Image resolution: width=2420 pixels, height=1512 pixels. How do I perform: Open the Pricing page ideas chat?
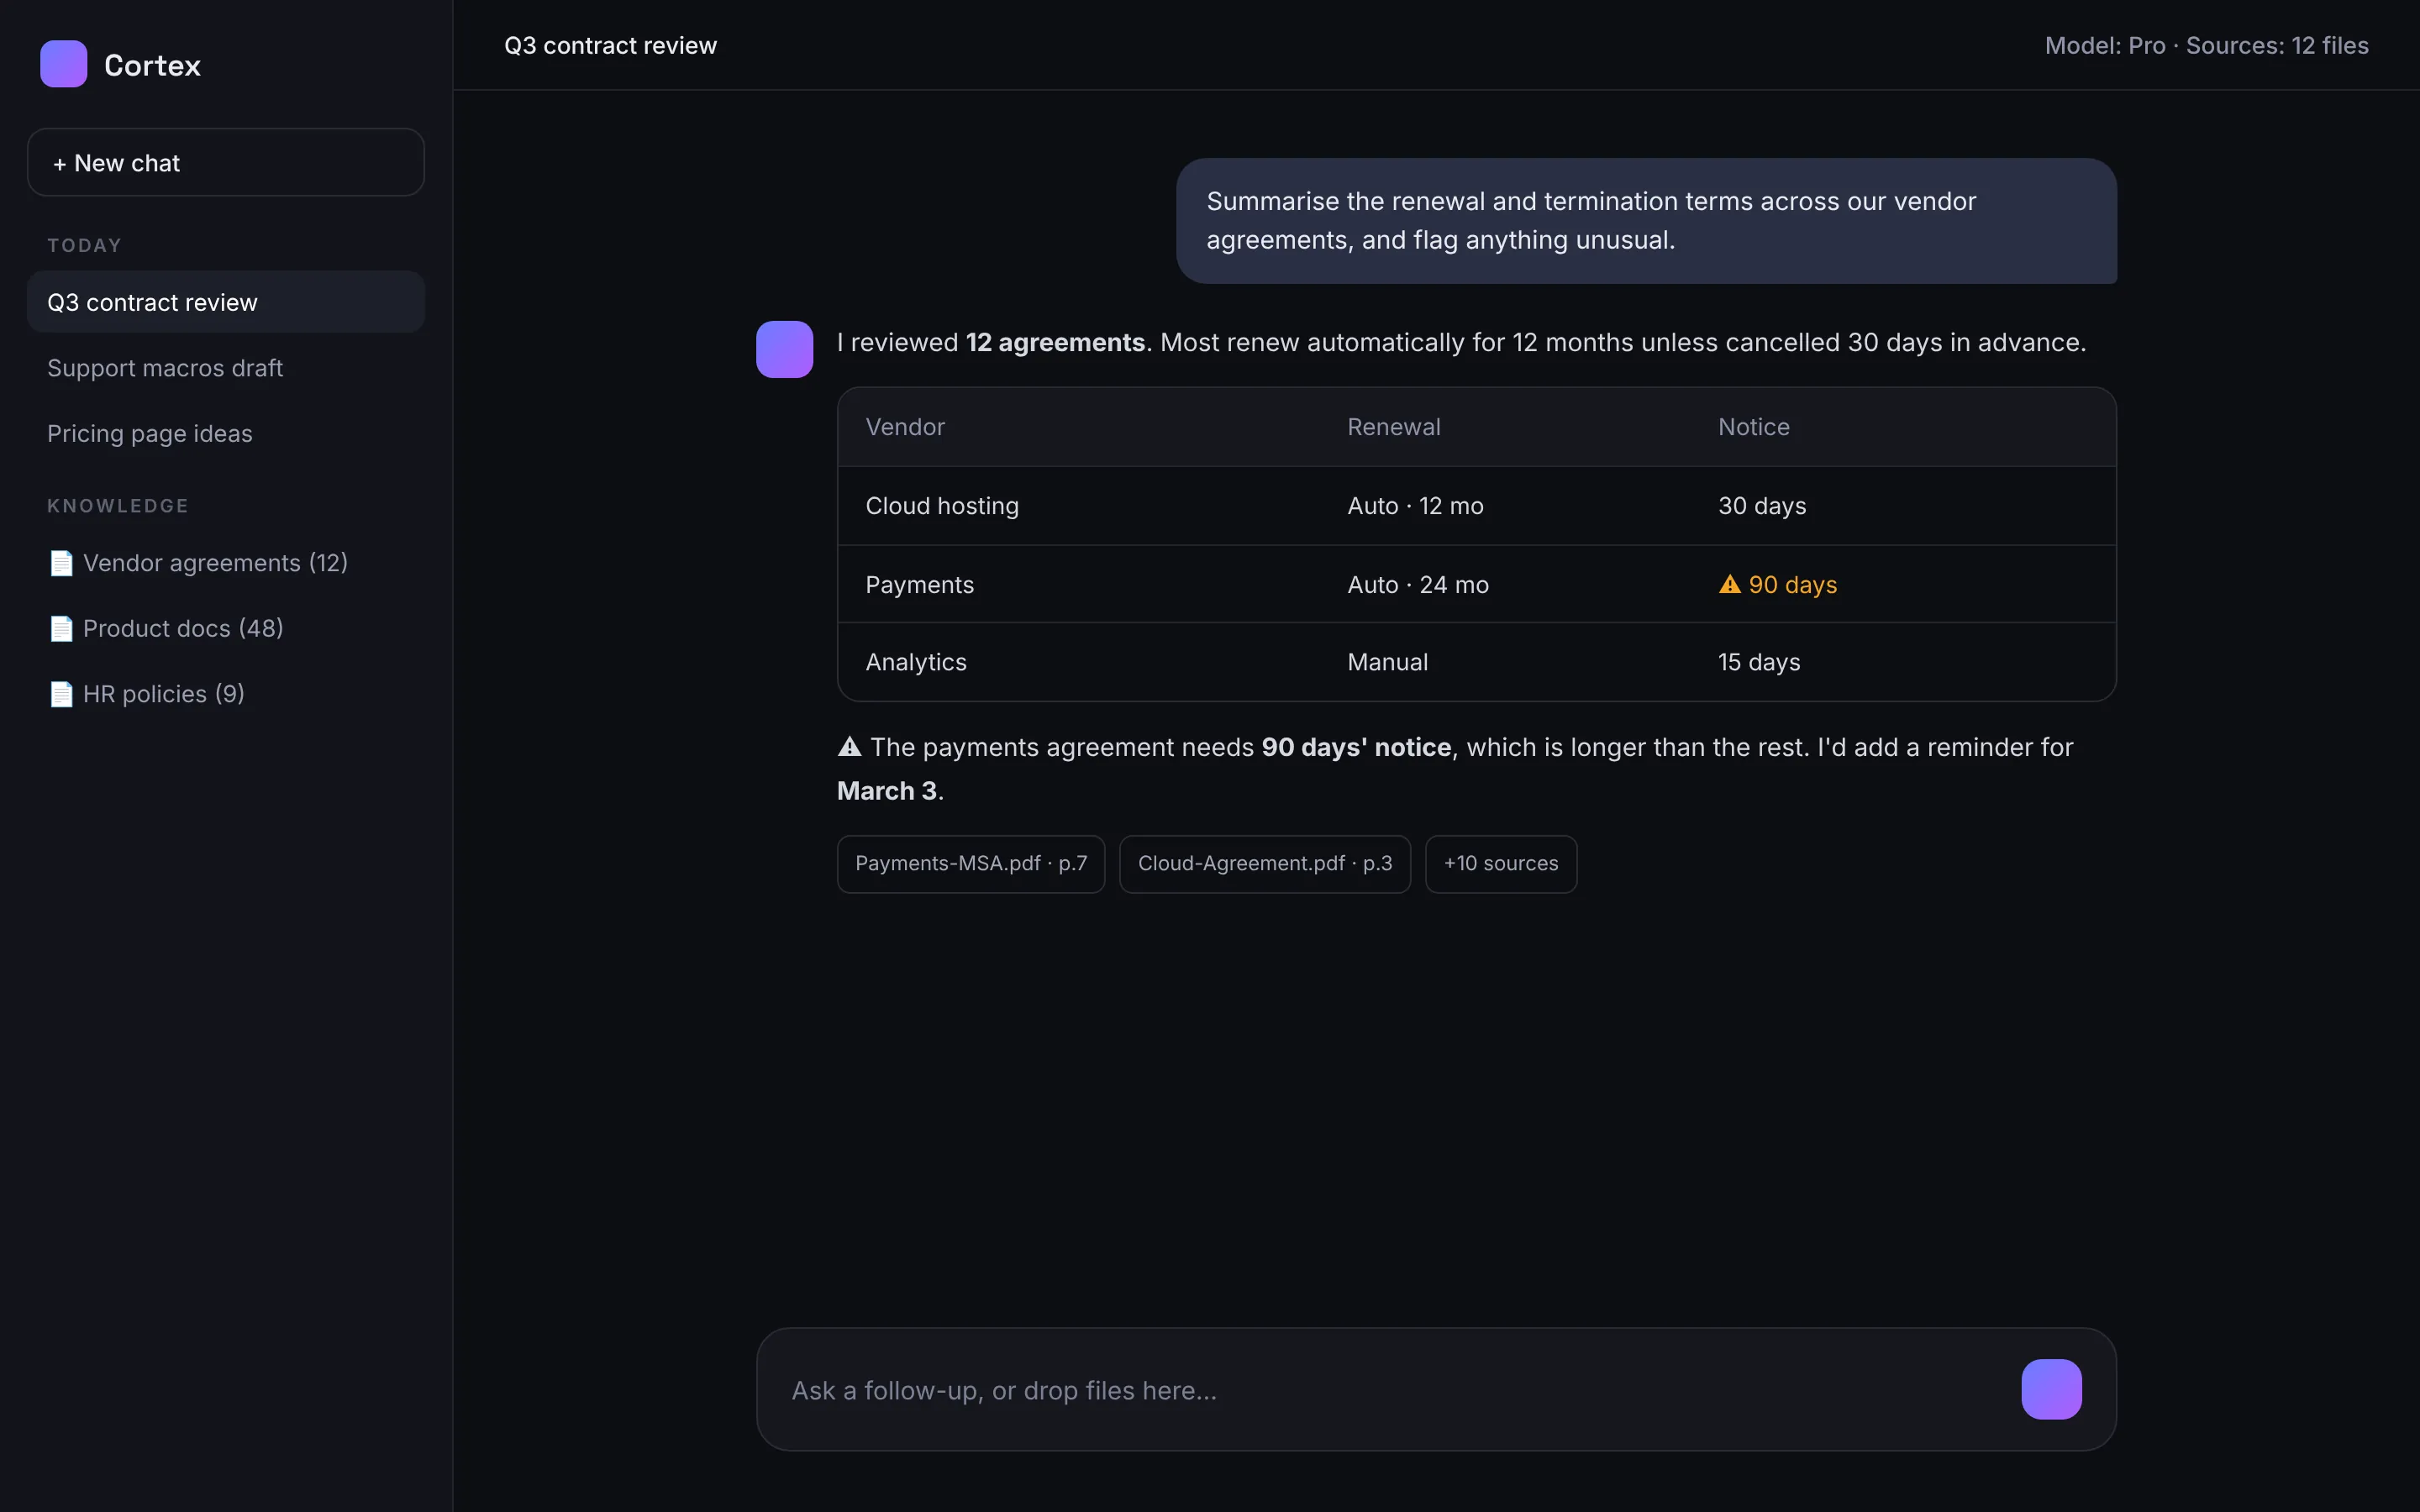[226, 433]
